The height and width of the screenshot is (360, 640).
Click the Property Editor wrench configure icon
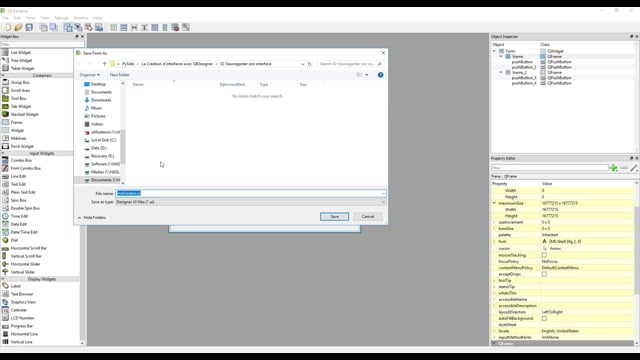click(x=634, y=168)
